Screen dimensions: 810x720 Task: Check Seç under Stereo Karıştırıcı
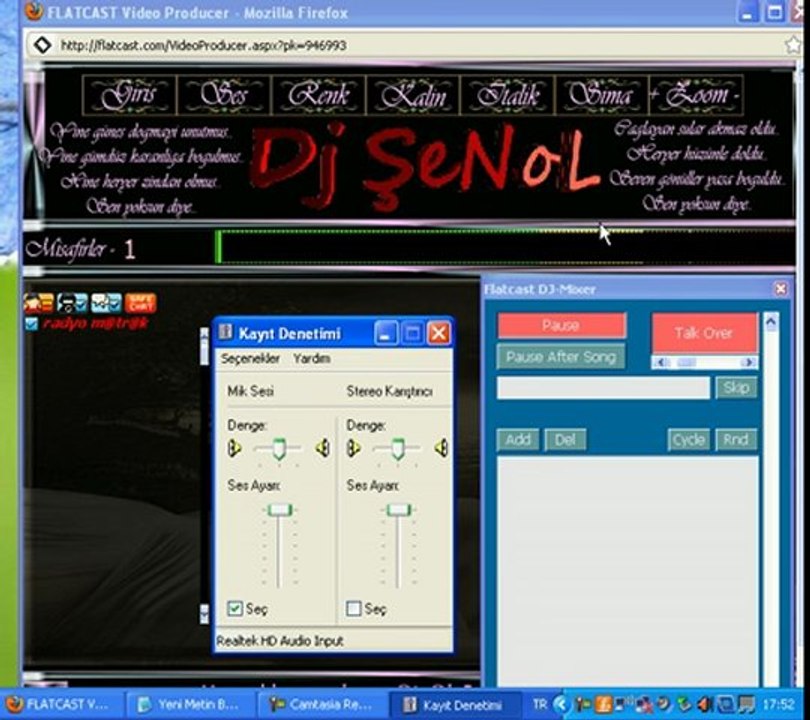point(354,608)
